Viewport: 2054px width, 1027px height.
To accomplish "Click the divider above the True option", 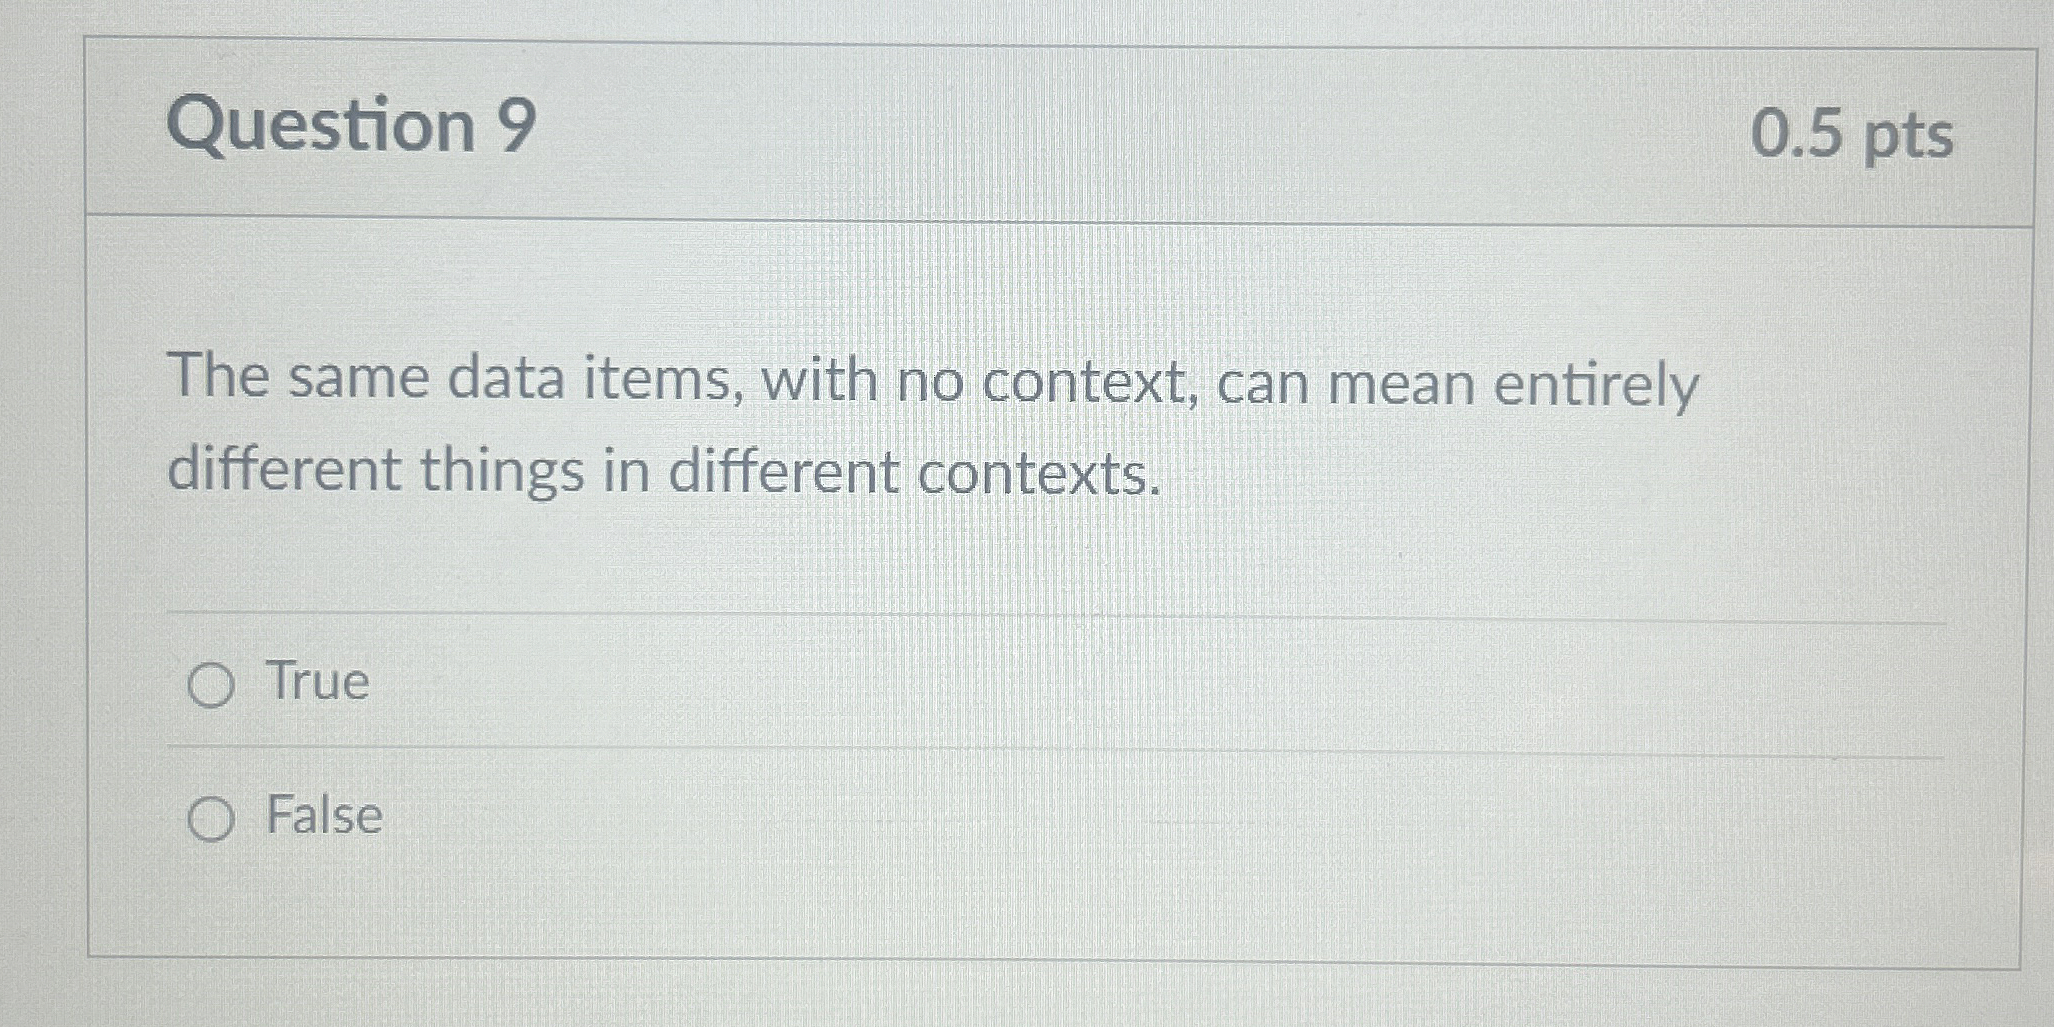I will [x=1000, y=611].
